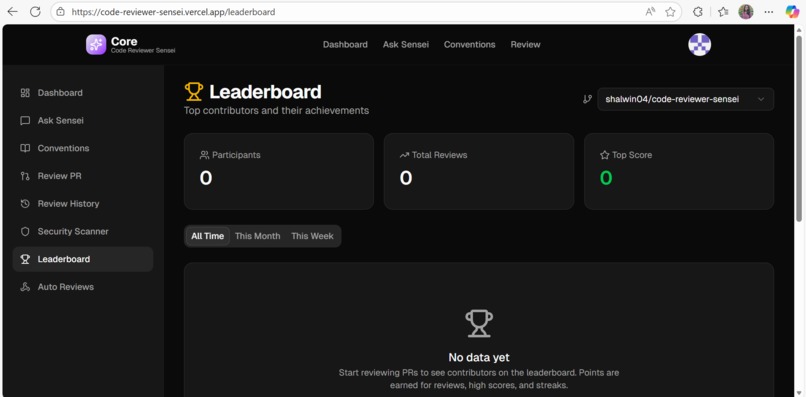Click the git branch icon beside repo selector
The image size is (806, 397).
coord(587,99)
